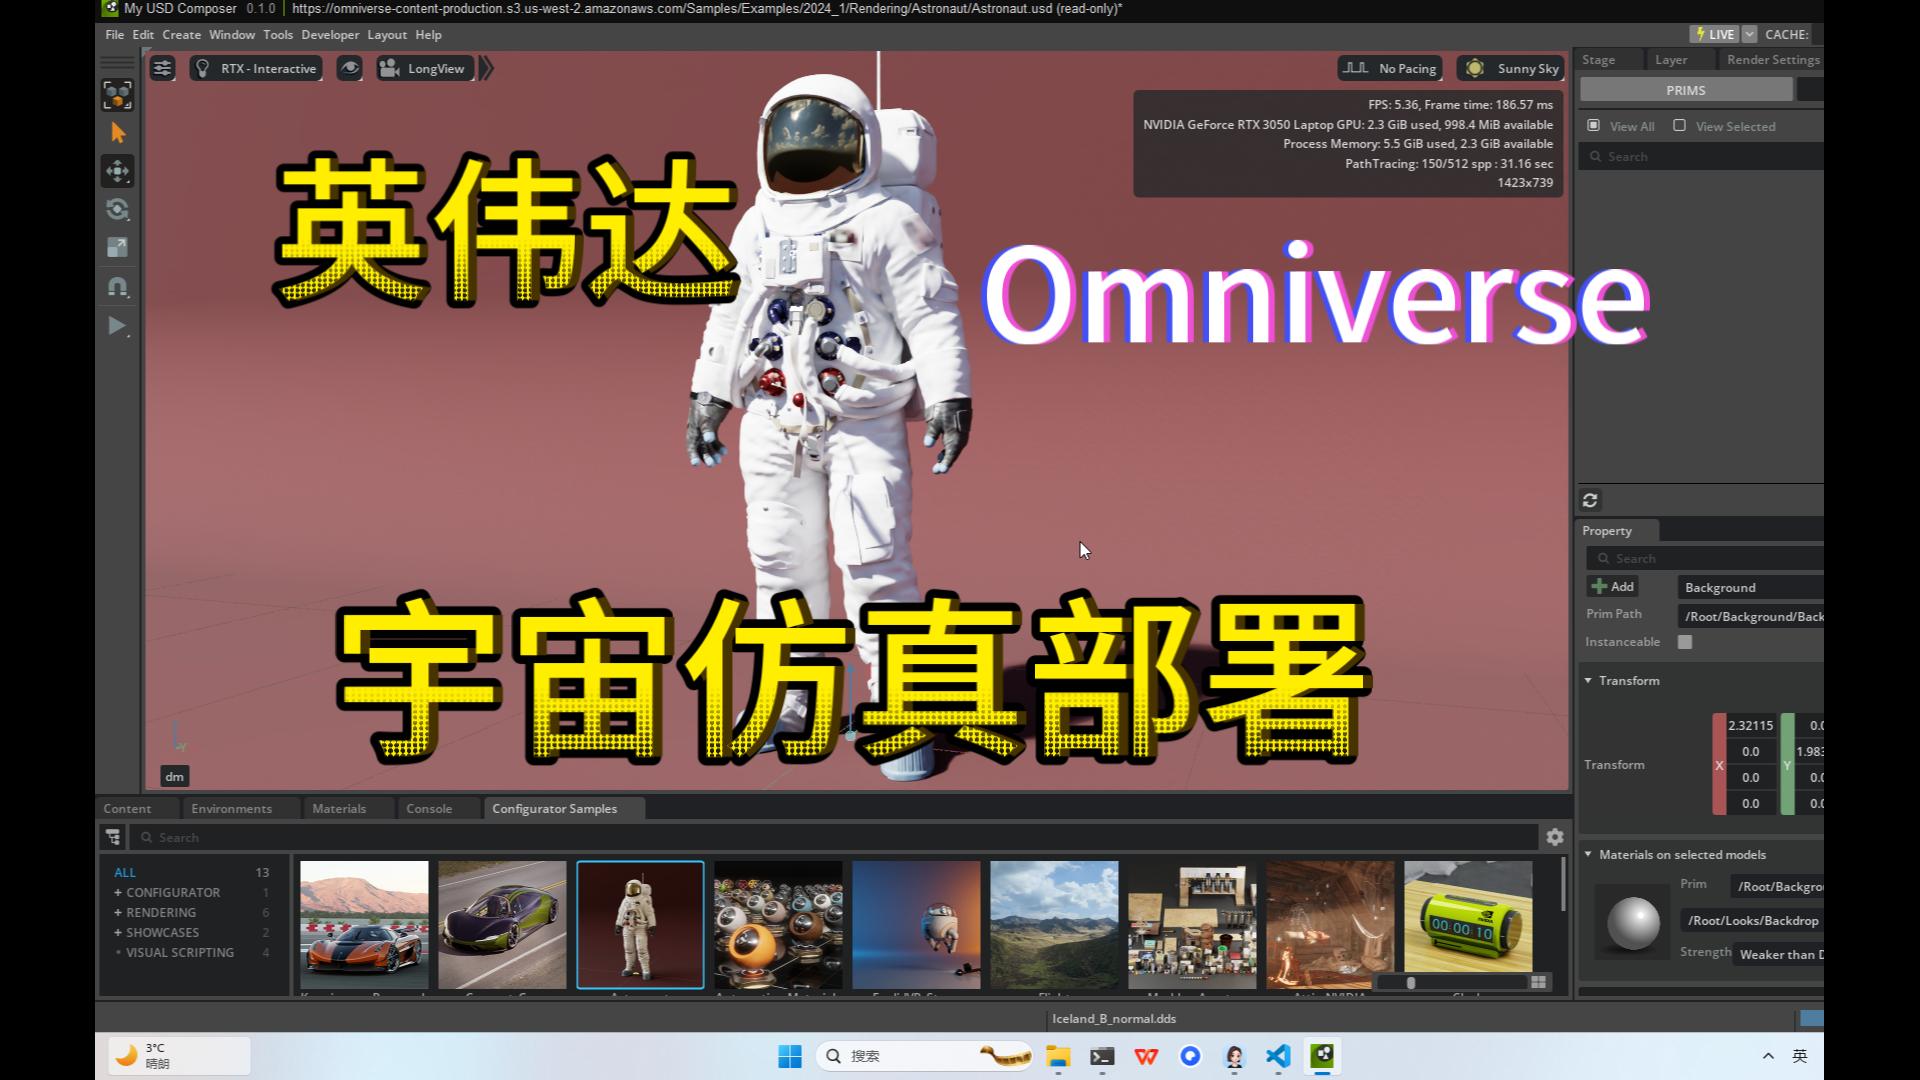Toggle the Instanceable checkbox
Screen dimensions: 1920x1080
(x=1685, y=642)
